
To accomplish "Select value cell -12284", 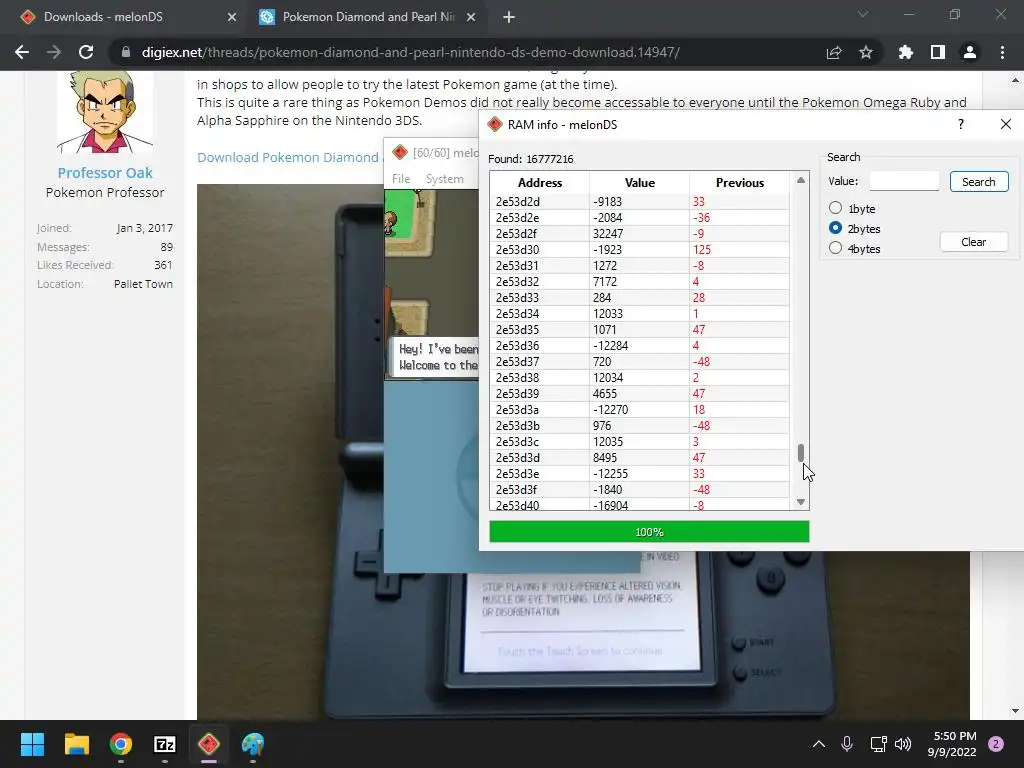I will 639,345.
